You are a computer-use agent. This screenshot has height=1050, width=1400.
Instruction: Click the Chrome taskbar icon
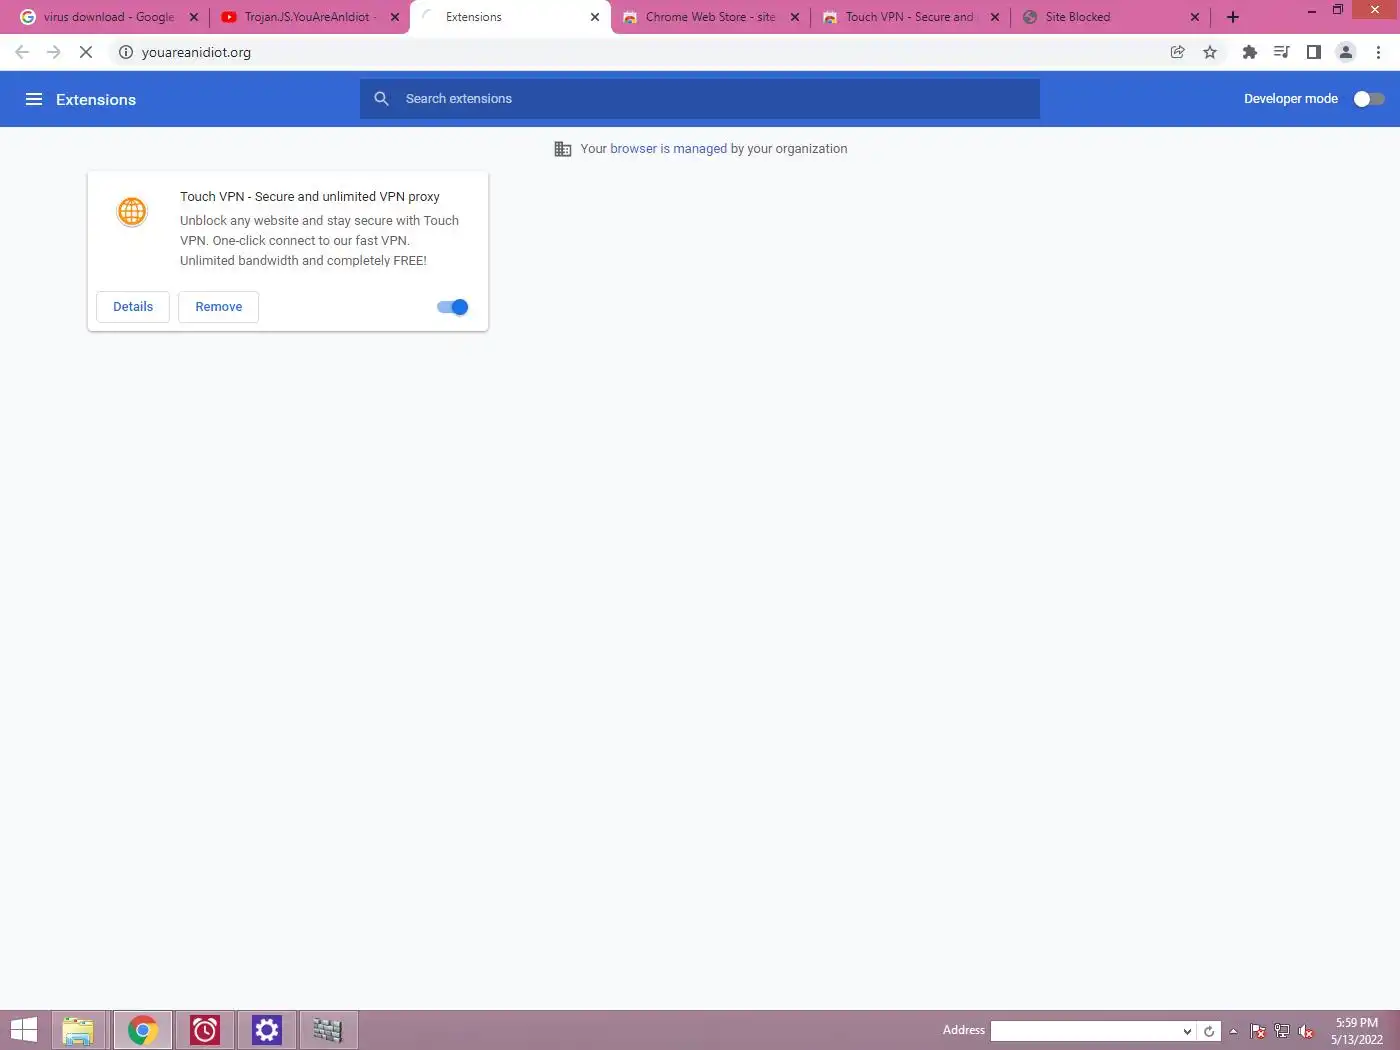[143, 1030]
